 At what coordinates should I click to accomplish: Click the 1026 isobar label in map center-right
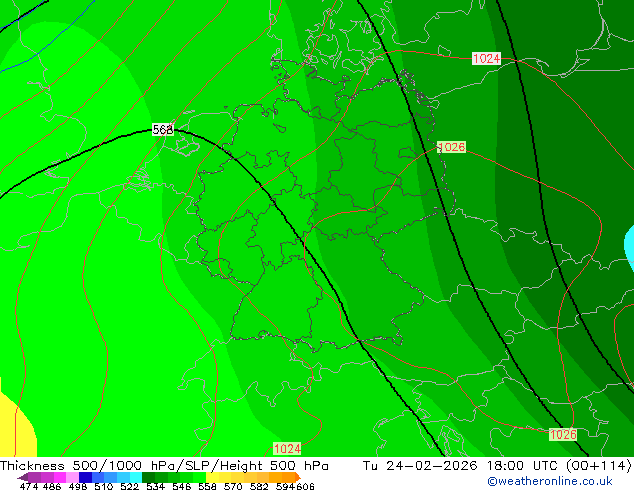451,147
